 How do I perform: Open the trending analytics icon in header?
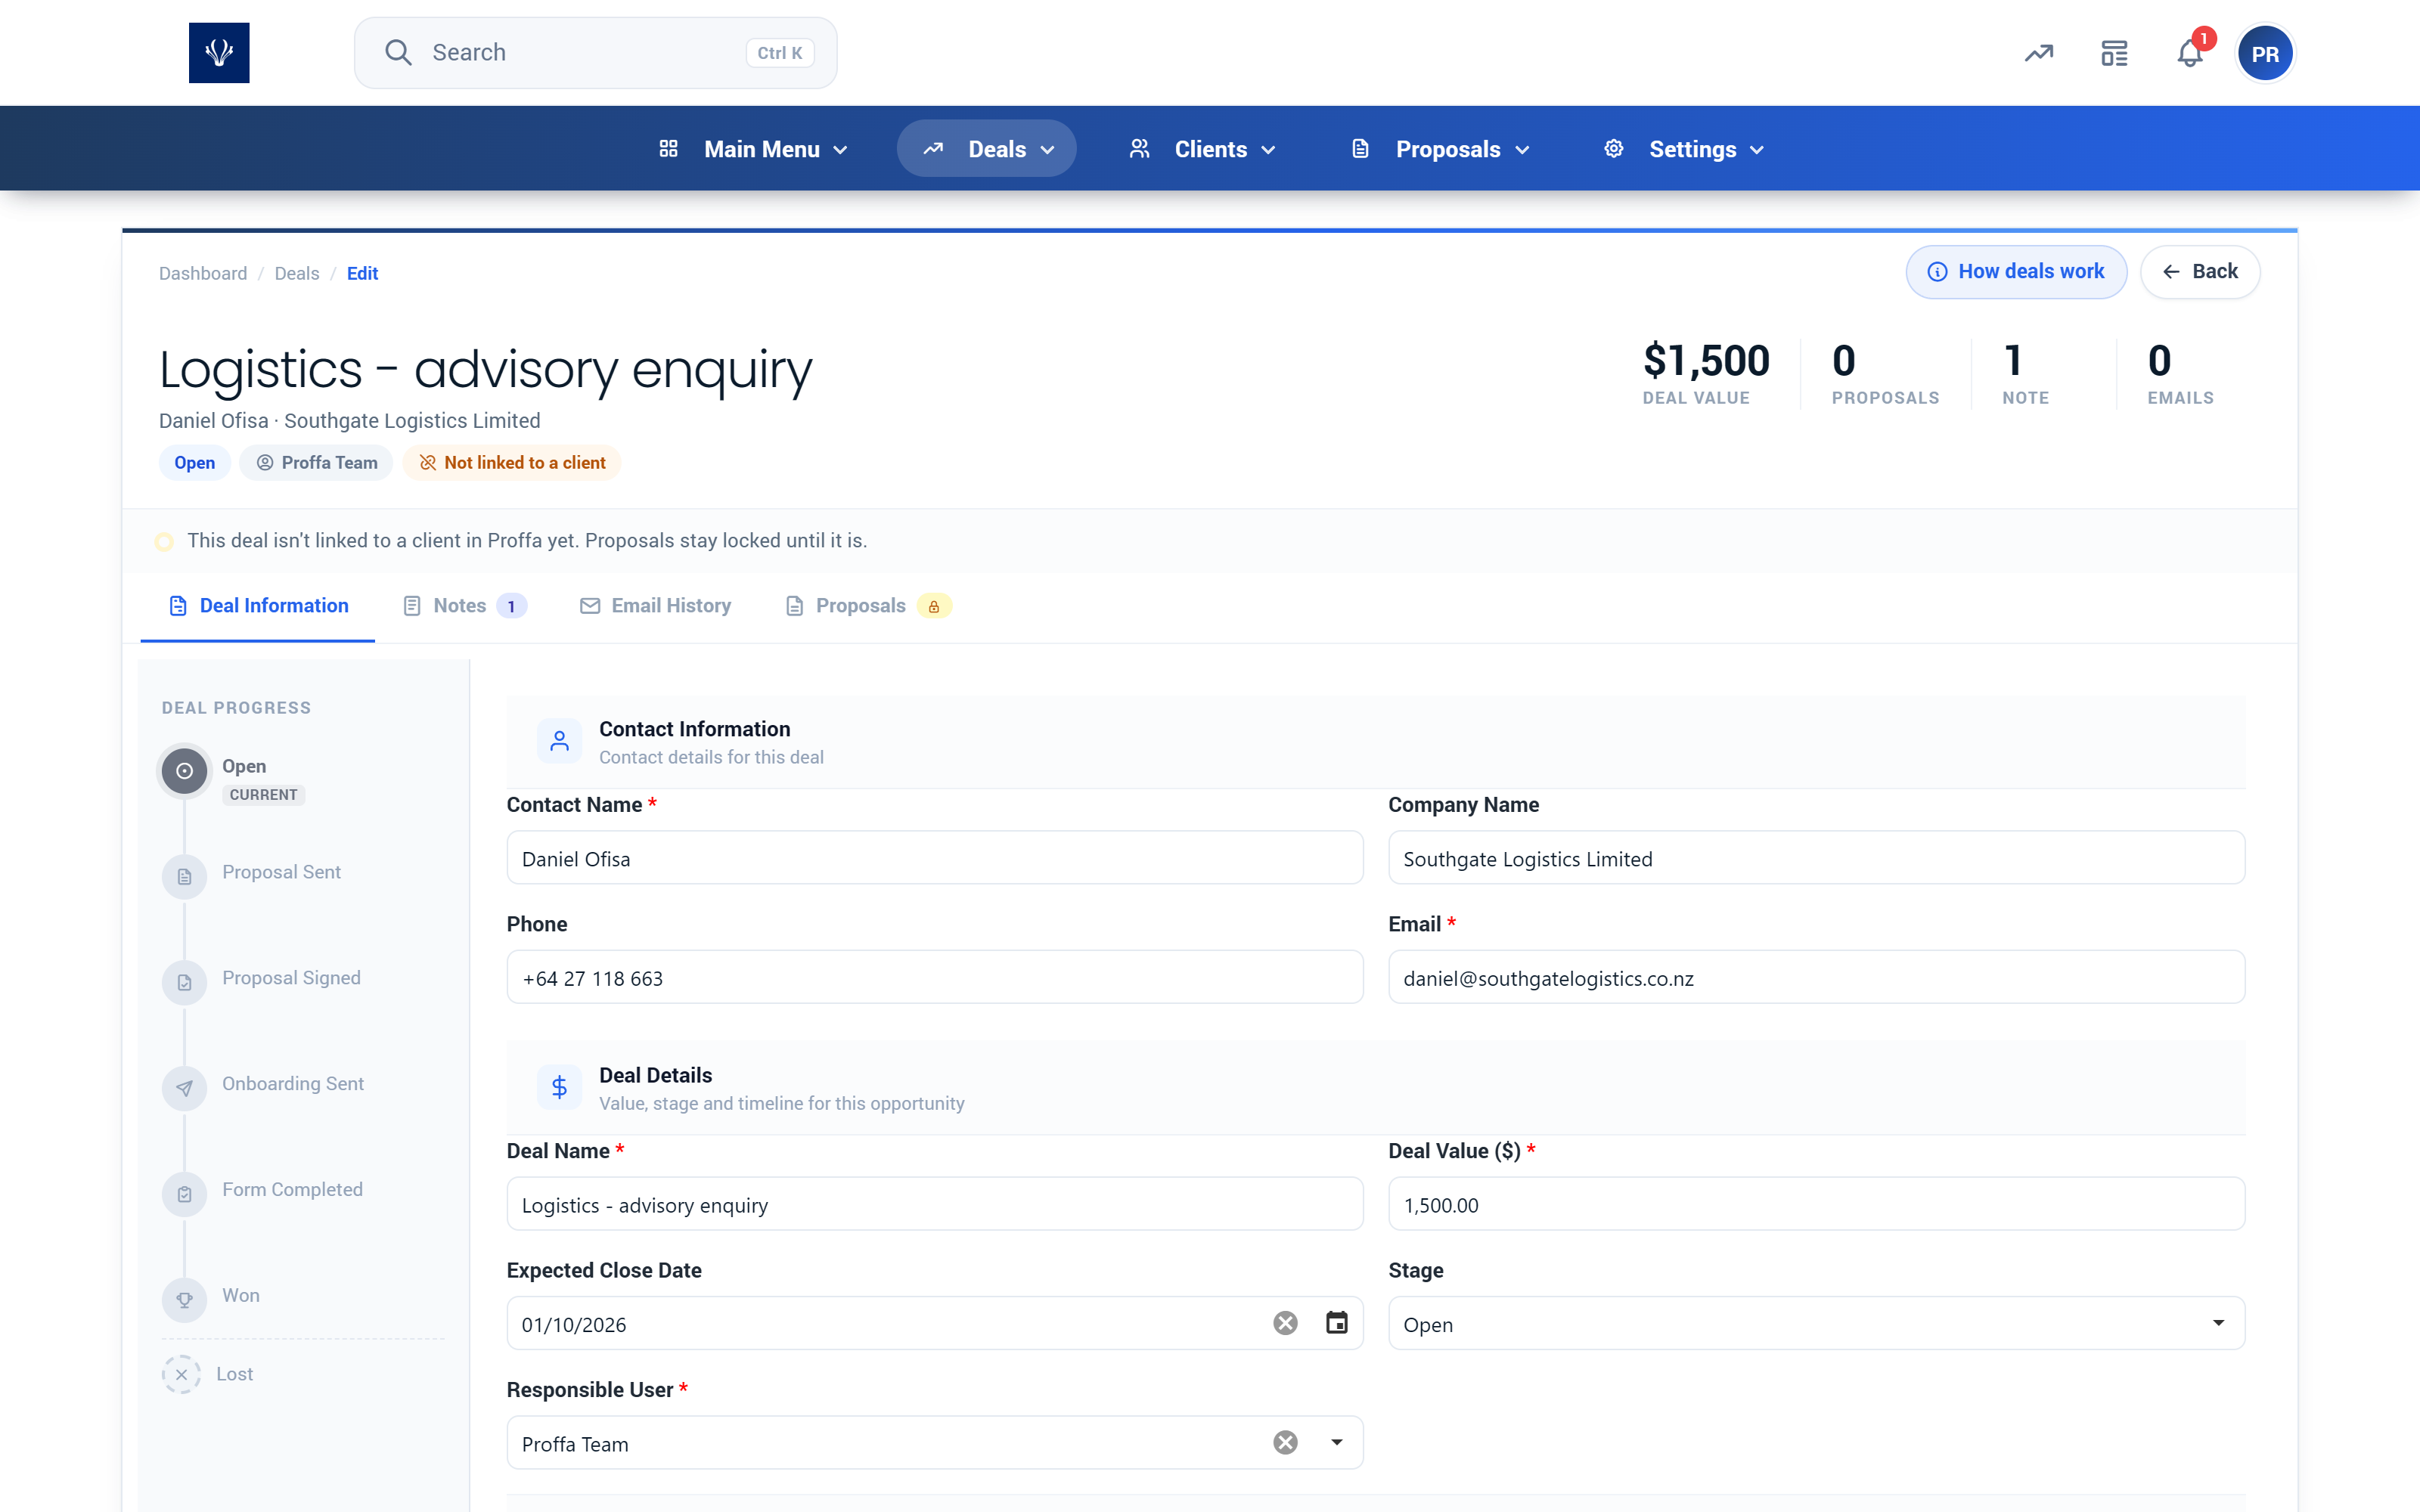pos(2039,53)
